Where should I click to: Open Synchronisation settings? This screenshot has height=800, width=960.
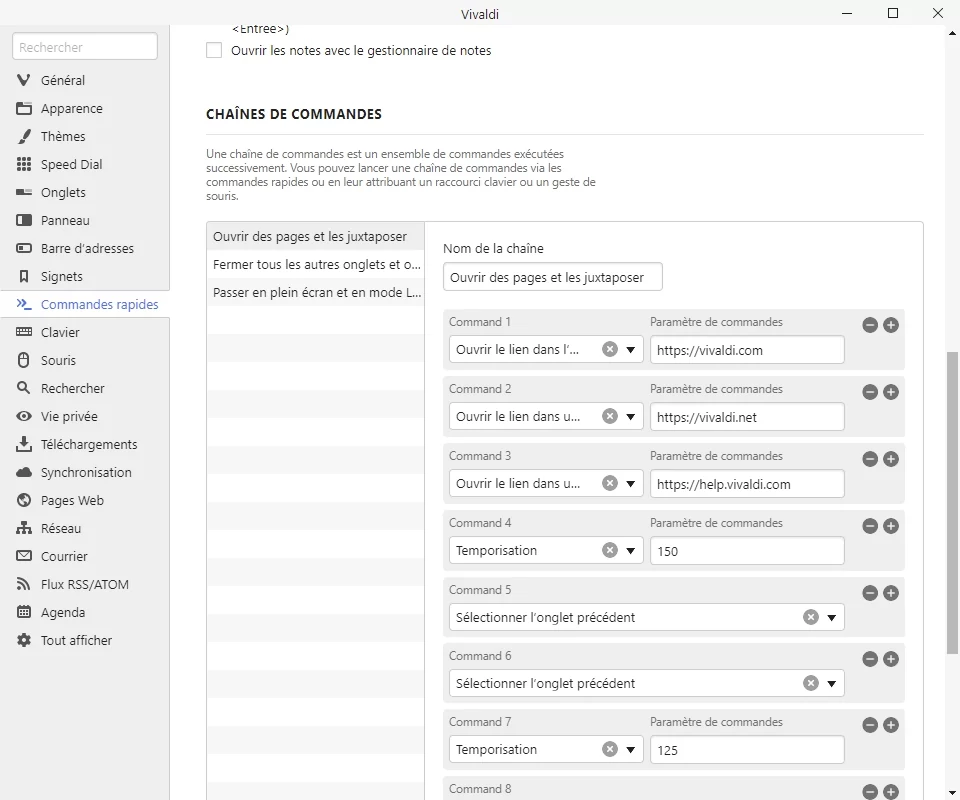click(x=84, y=473)
